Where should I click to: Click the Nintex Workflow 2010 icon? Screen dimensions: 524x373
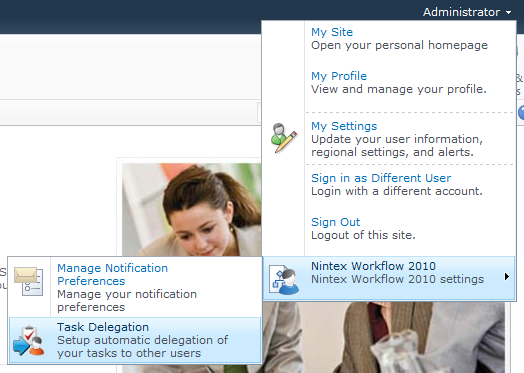tap(284, 280)
